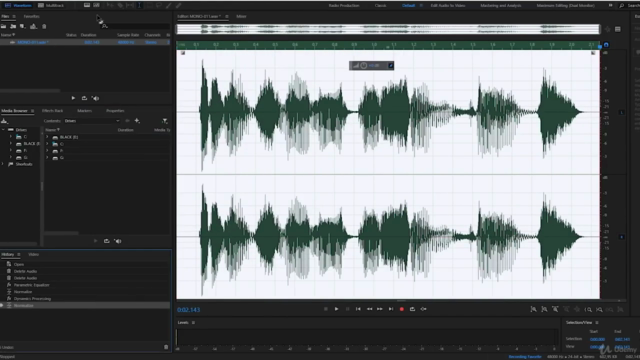The height and width of the screenshot is (360, 640).
Task: Click Play button in transport
Action: [336, 309]
